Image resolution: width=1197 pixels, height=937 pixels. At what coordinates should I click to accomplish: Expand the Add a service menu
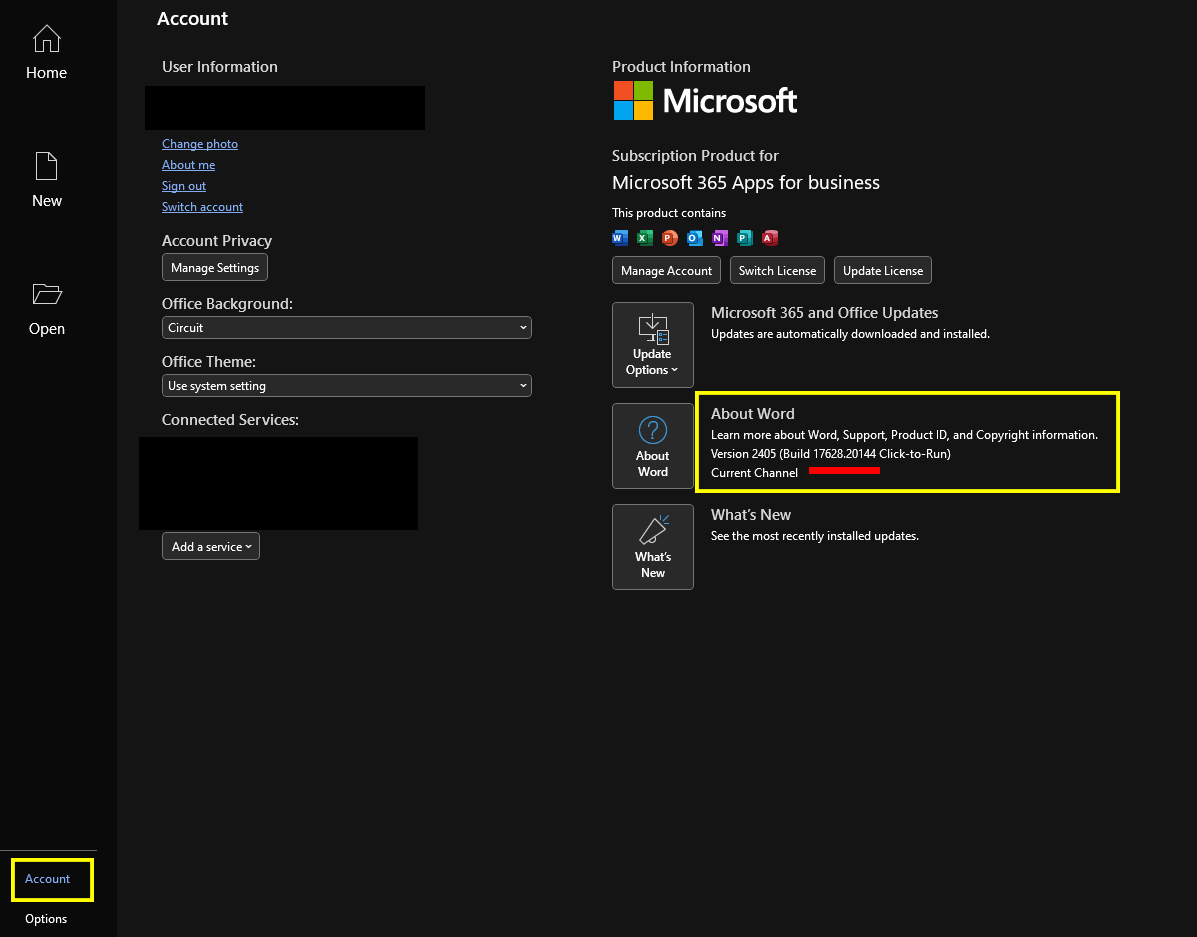coord(211,547)
